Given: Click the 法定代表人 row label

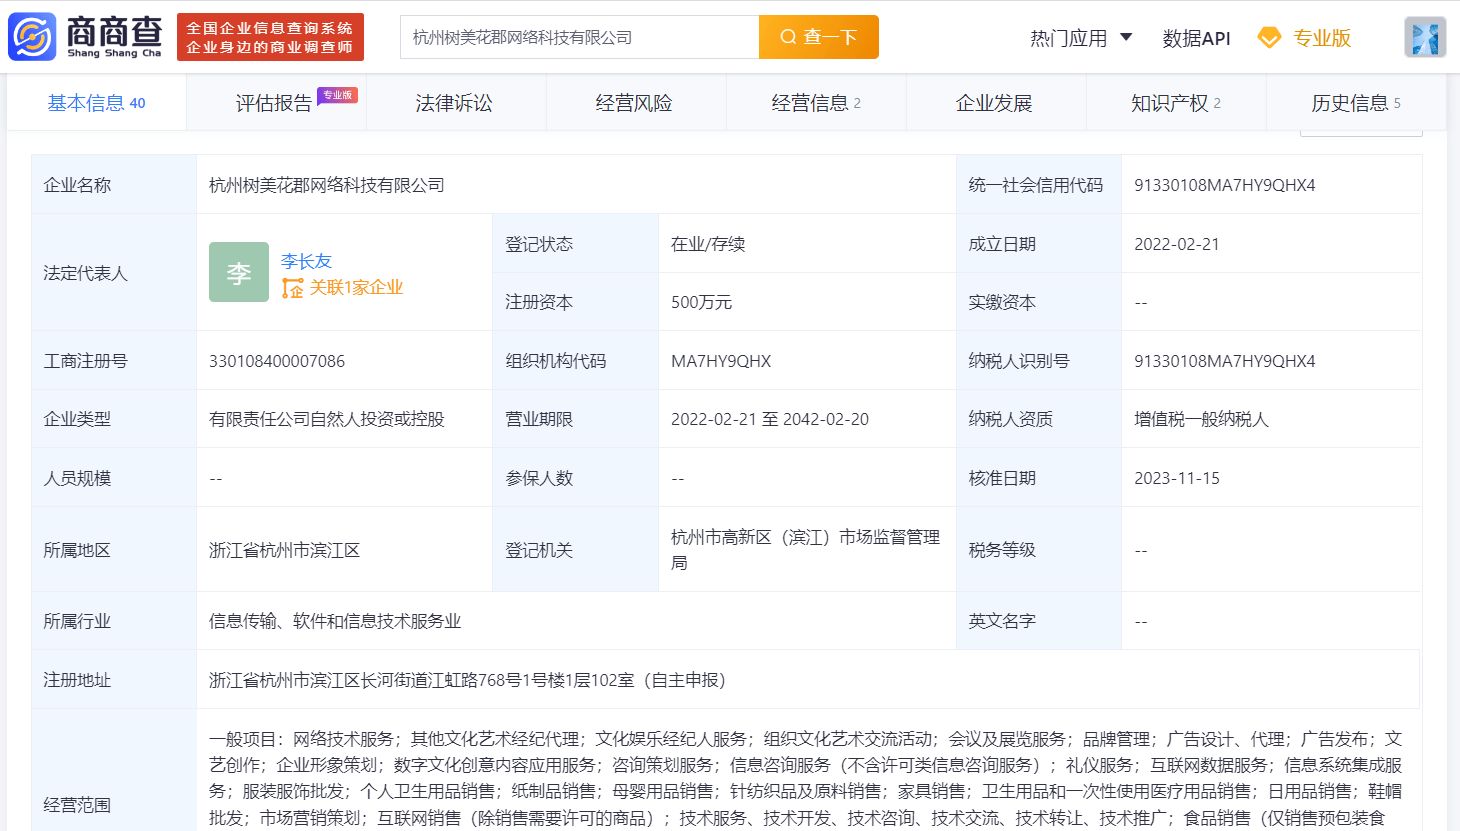Looking at the screenshot, I should point(85,273).
